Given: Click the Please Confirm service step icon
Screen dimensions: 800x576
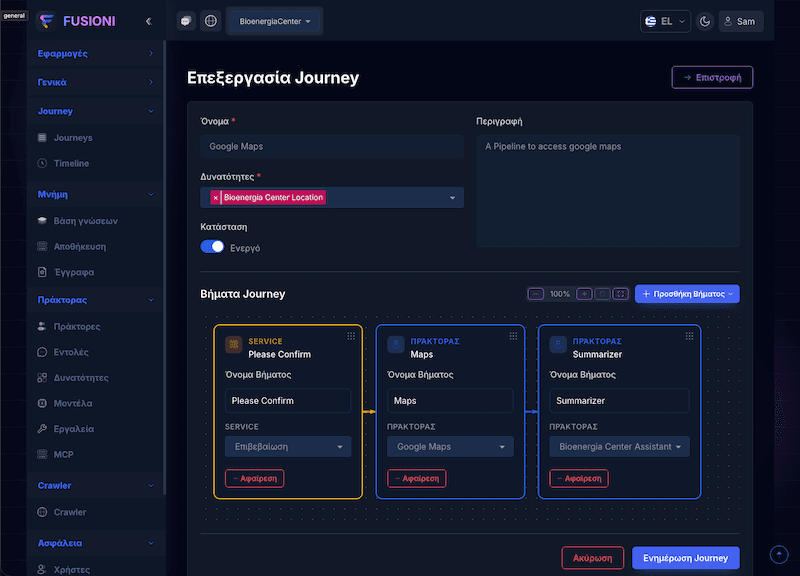Looking at the screenshot, I should pos(234,345).
